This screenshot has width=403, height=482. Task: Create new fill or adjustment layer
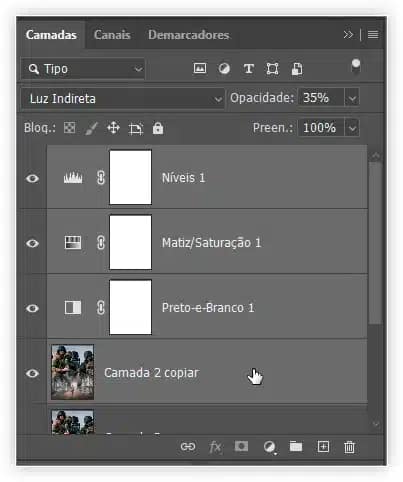coord(269,447)
